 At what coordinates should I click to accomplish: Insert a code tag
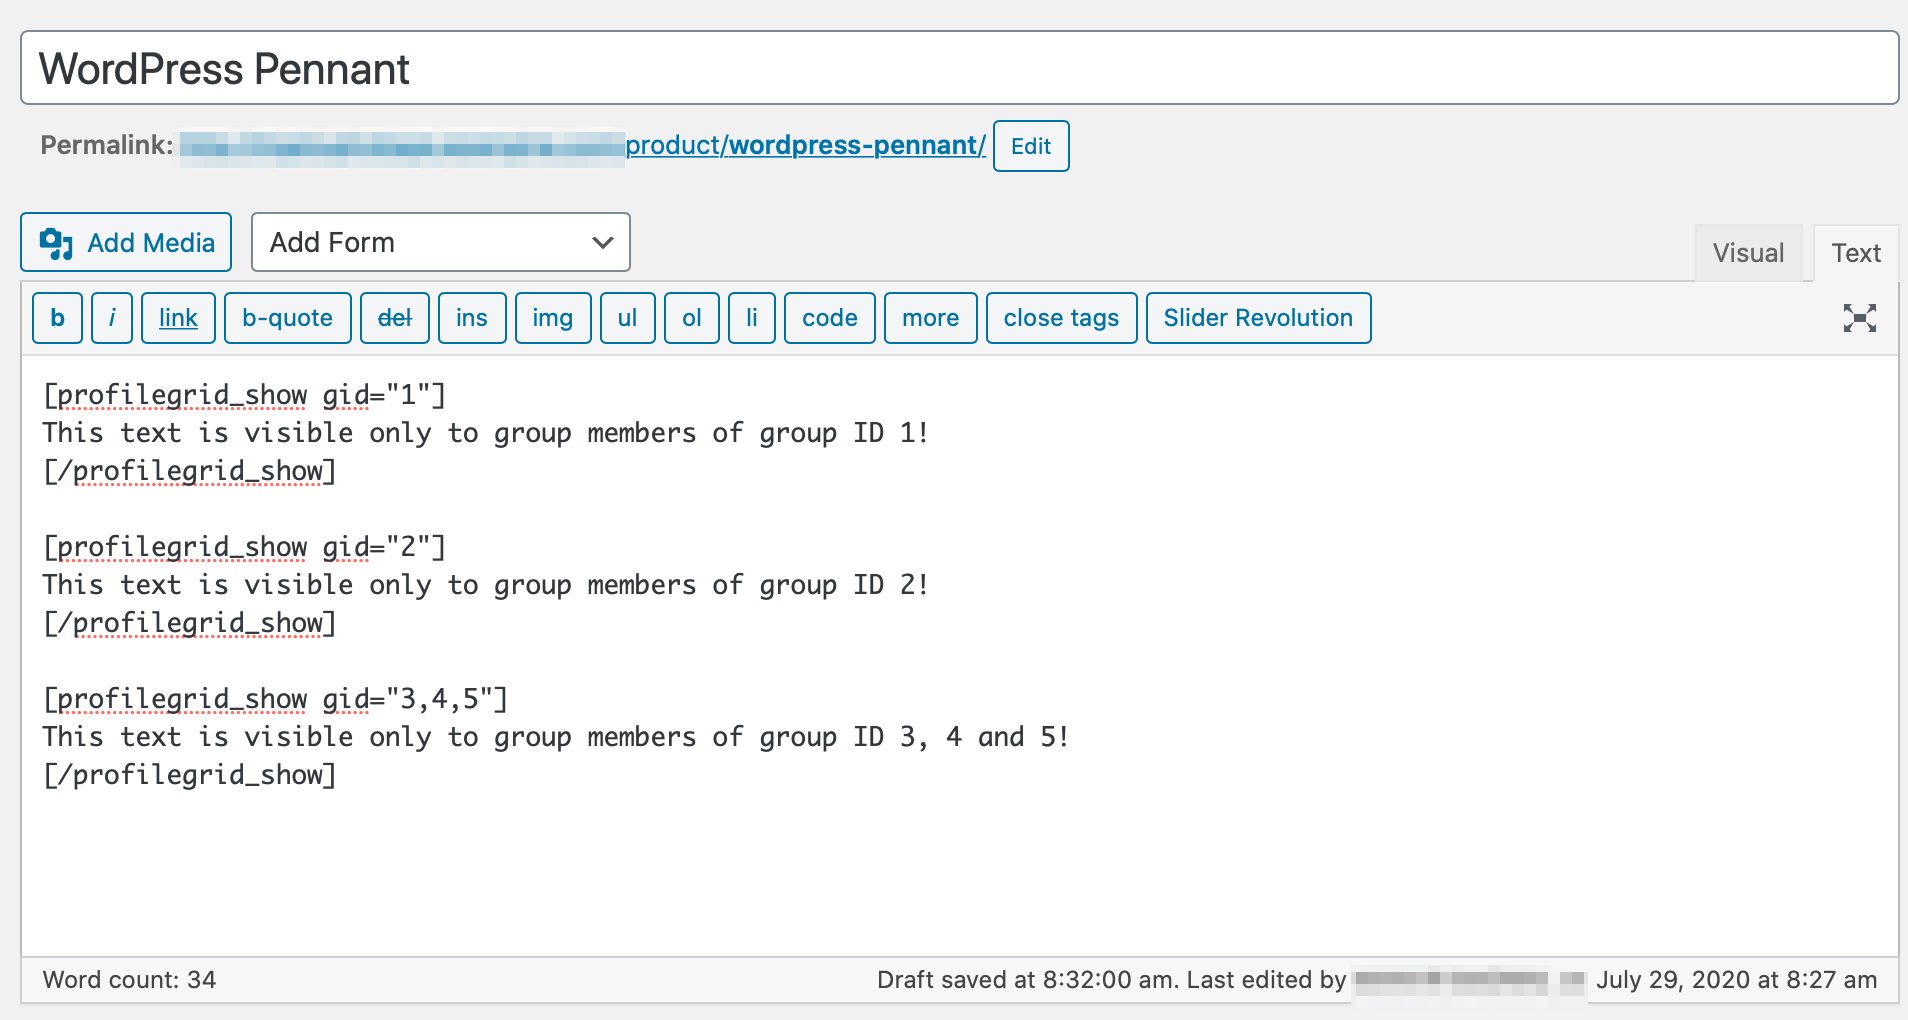point(829,318)
